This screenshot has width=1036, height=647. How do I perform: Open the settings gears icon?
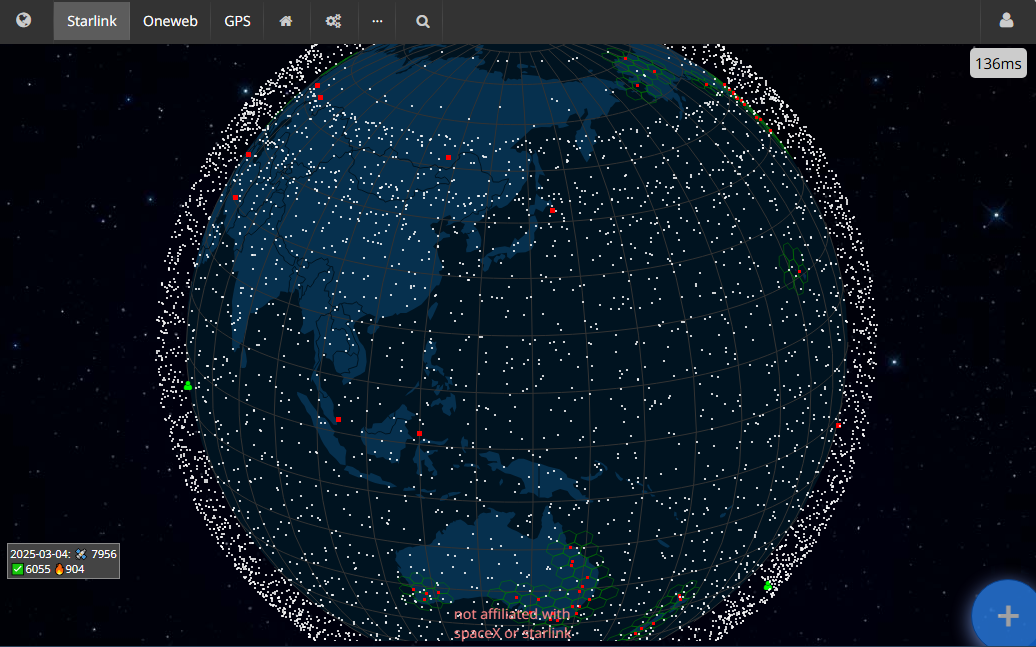click(x=333, y=21)
